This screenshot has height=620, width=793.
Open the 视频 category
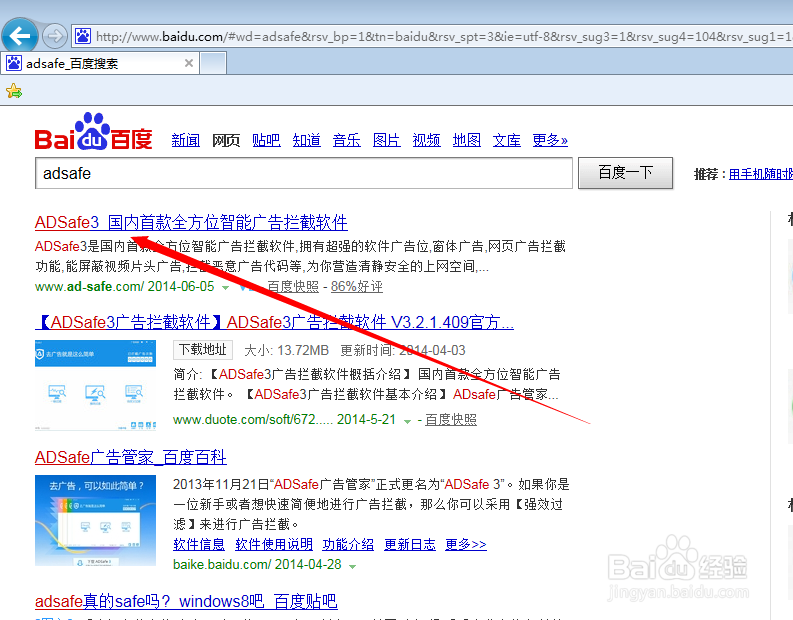coord(426,140)
